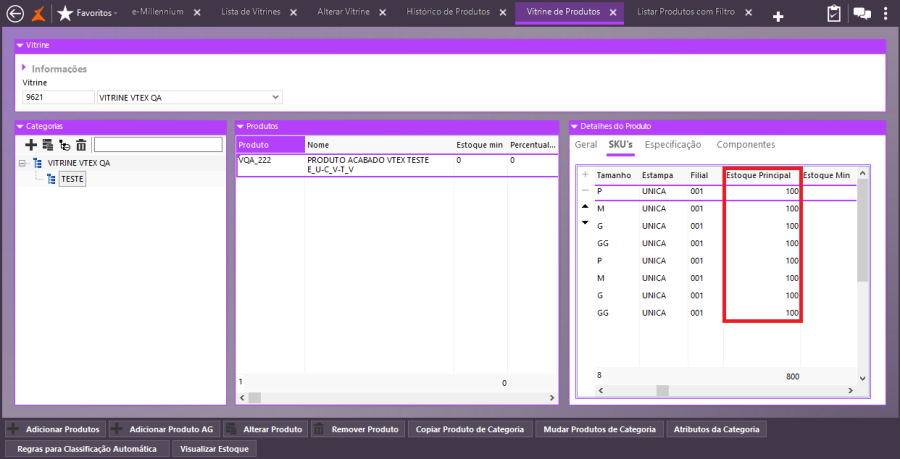Add SKU row with plus icon
The width and height of the screenshot is (900, 459).
coord(585,174)
